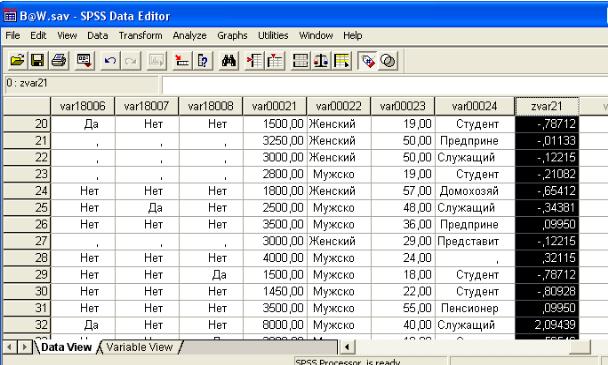
Task: Open the Edit menu
Action: coord(38,36)
